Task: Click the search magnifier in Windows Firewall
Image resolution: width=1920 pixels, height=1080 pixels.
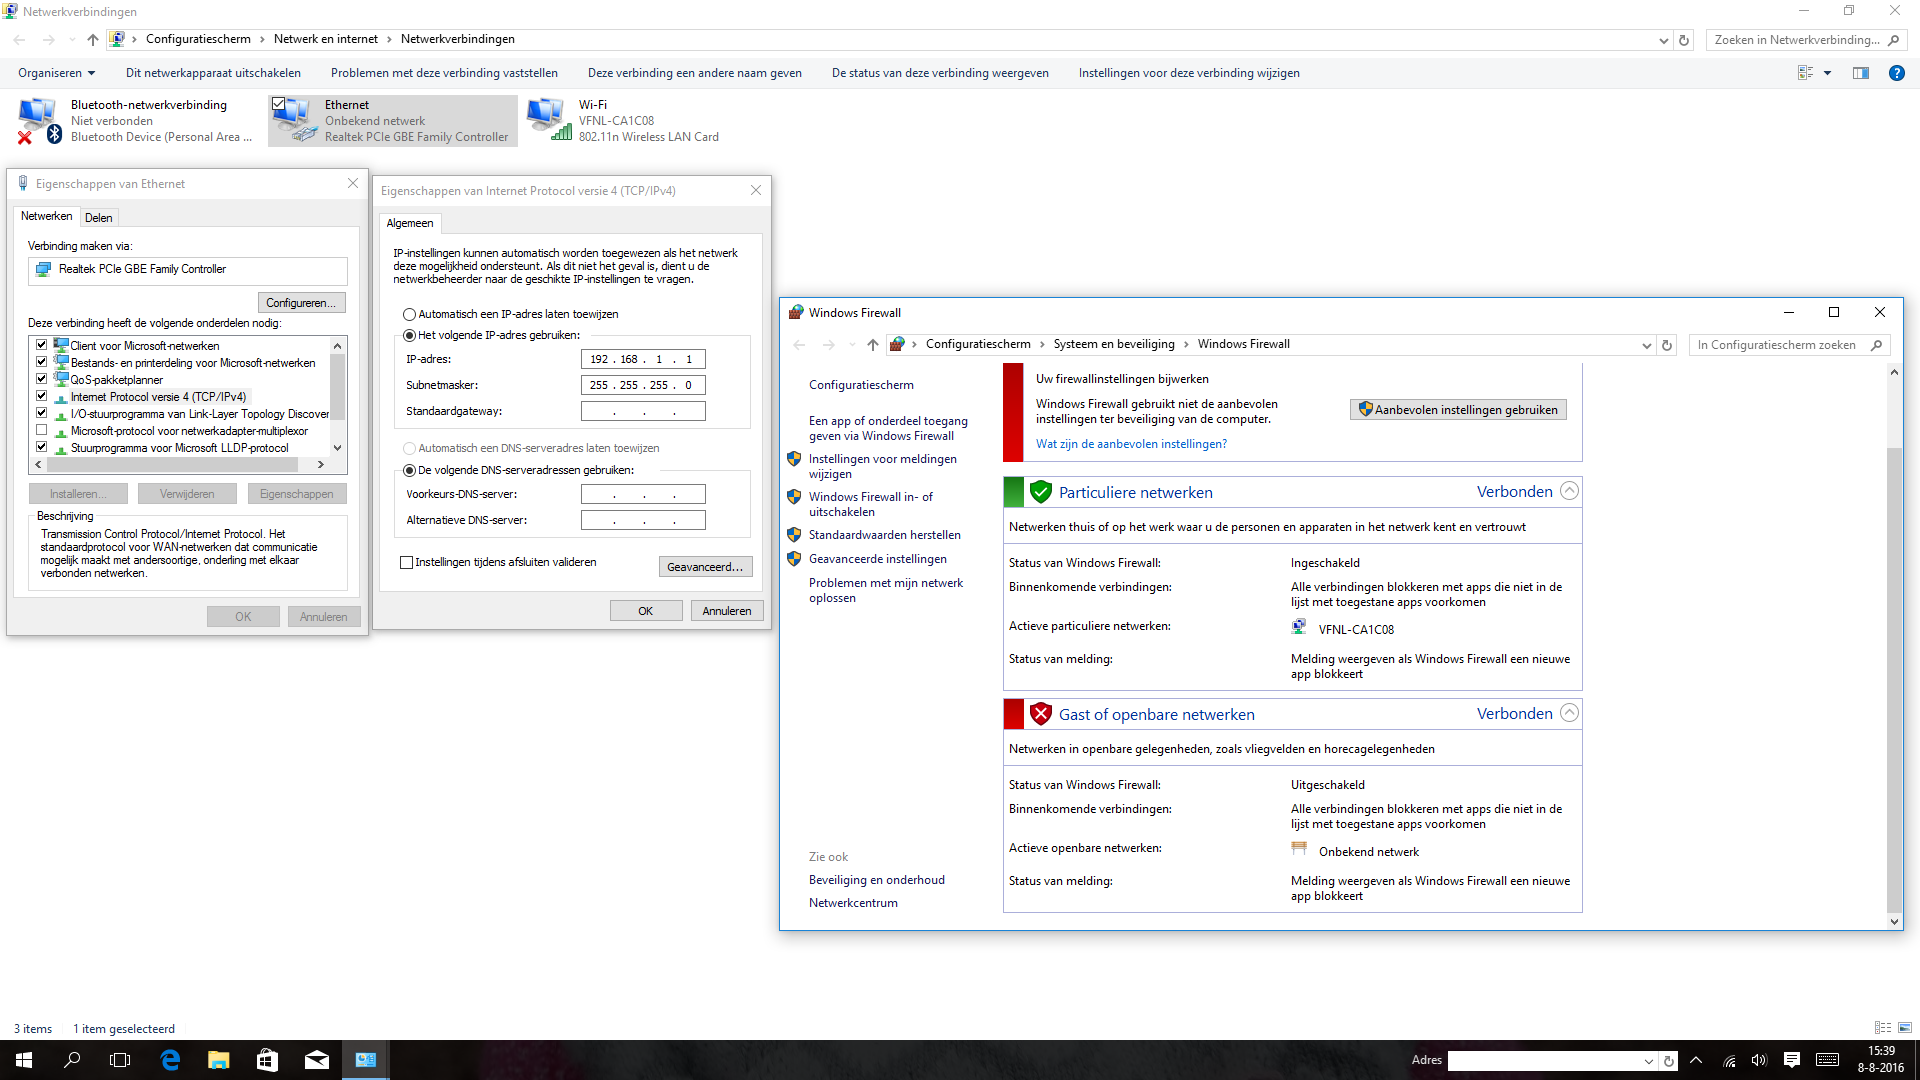Action: (x=1876, y=345)
